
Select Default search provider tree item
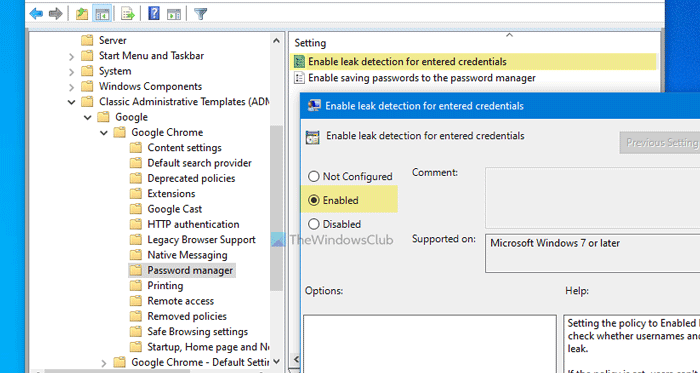coord(200,163)
